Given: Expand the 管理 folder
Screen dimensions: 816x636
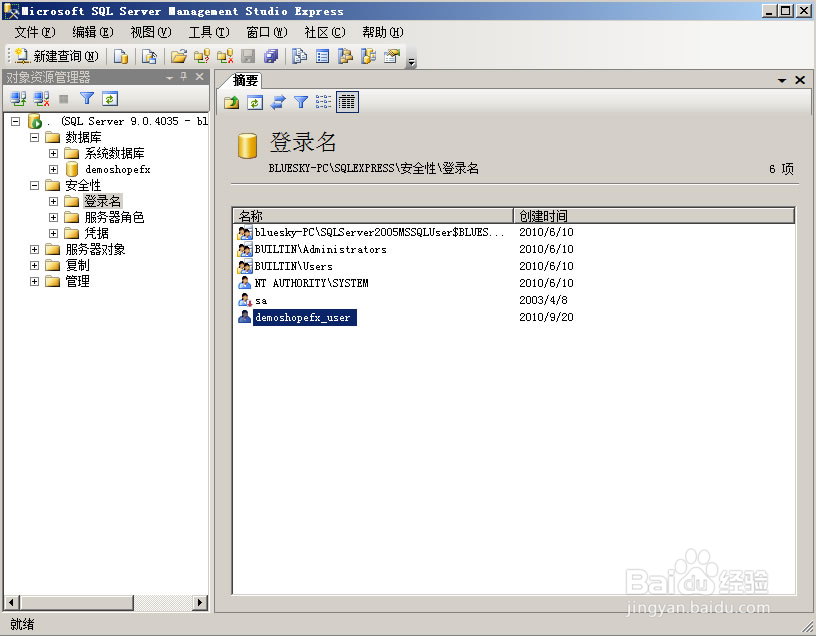Looking at the screenshot, I should pyautogui.click(x=34, y=282).
